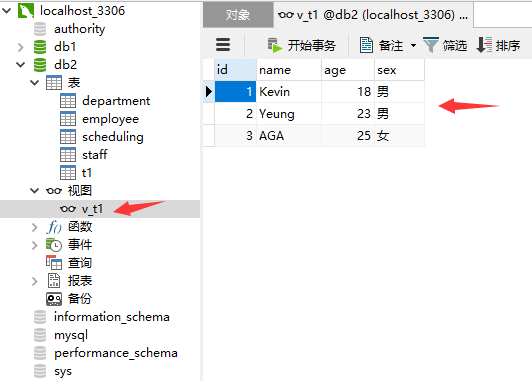Expand the 函数 functions group
This screenshot has width=532, height=381.
coord(35,227)
